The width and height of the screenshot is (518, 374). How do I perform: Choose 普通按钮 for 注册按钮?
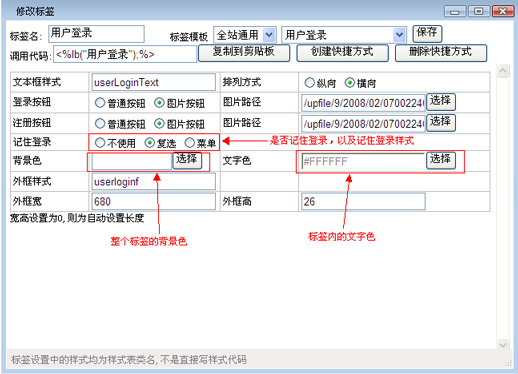pyautogui.click(x=100, y=124)
